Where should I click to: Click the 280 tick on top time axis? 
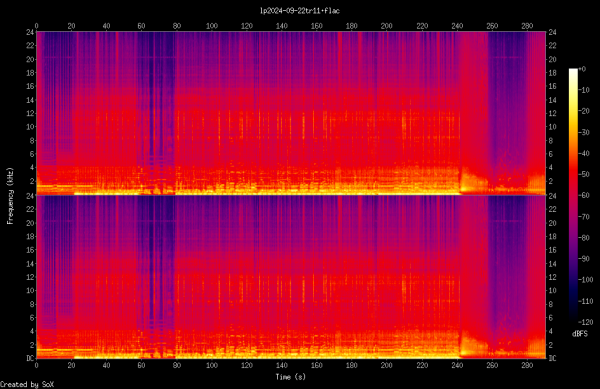point(527,26)
